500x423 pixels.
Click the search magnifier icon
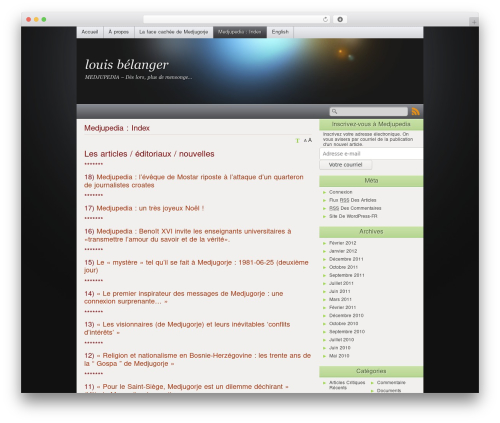click(334, 111)
